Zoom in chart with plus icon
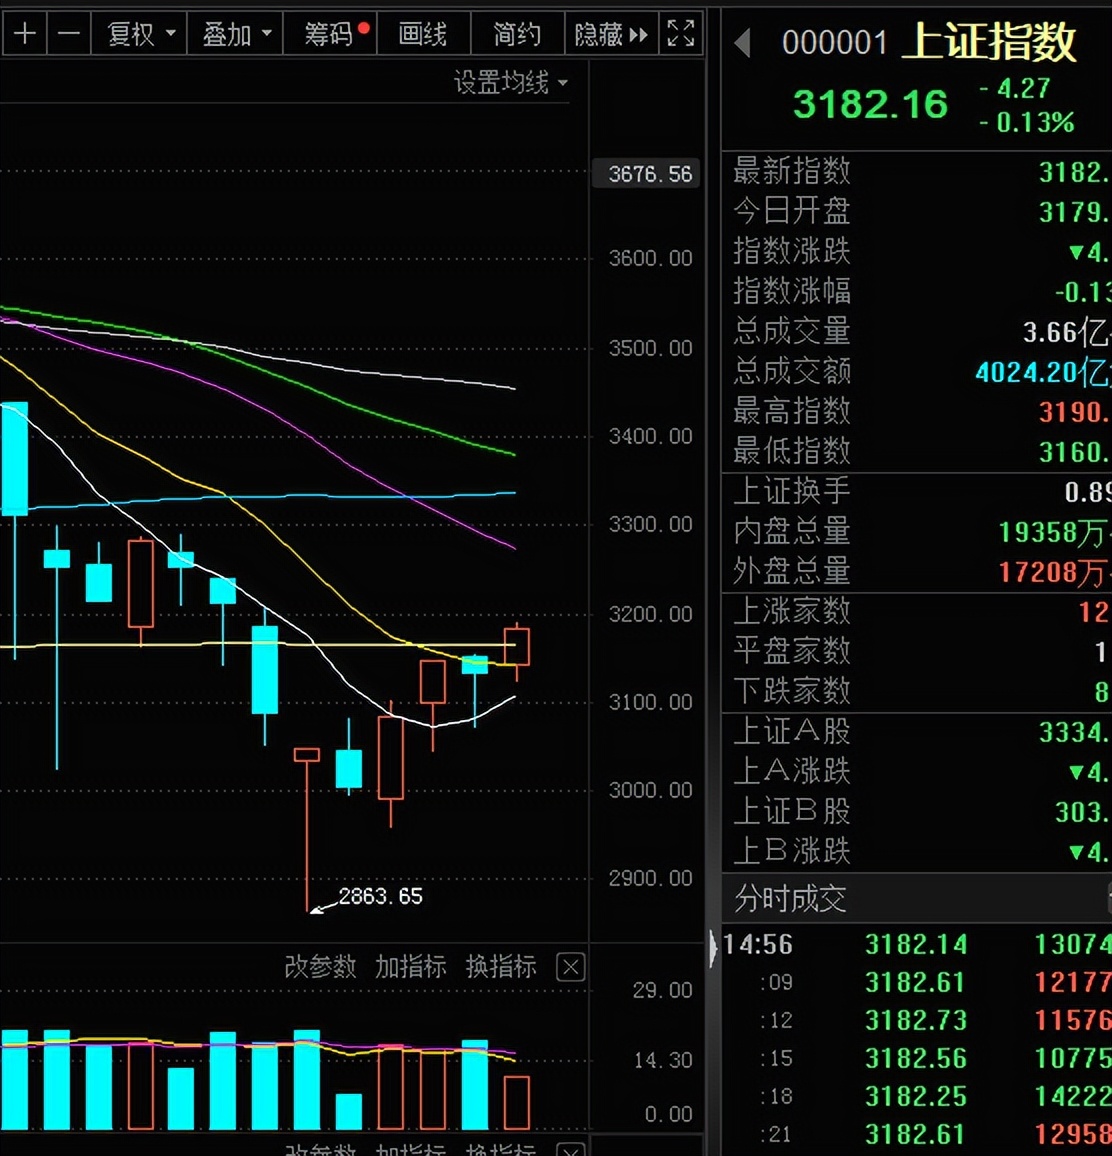1112x1156 pixels. pyautogui.click(x=24, y=34)
